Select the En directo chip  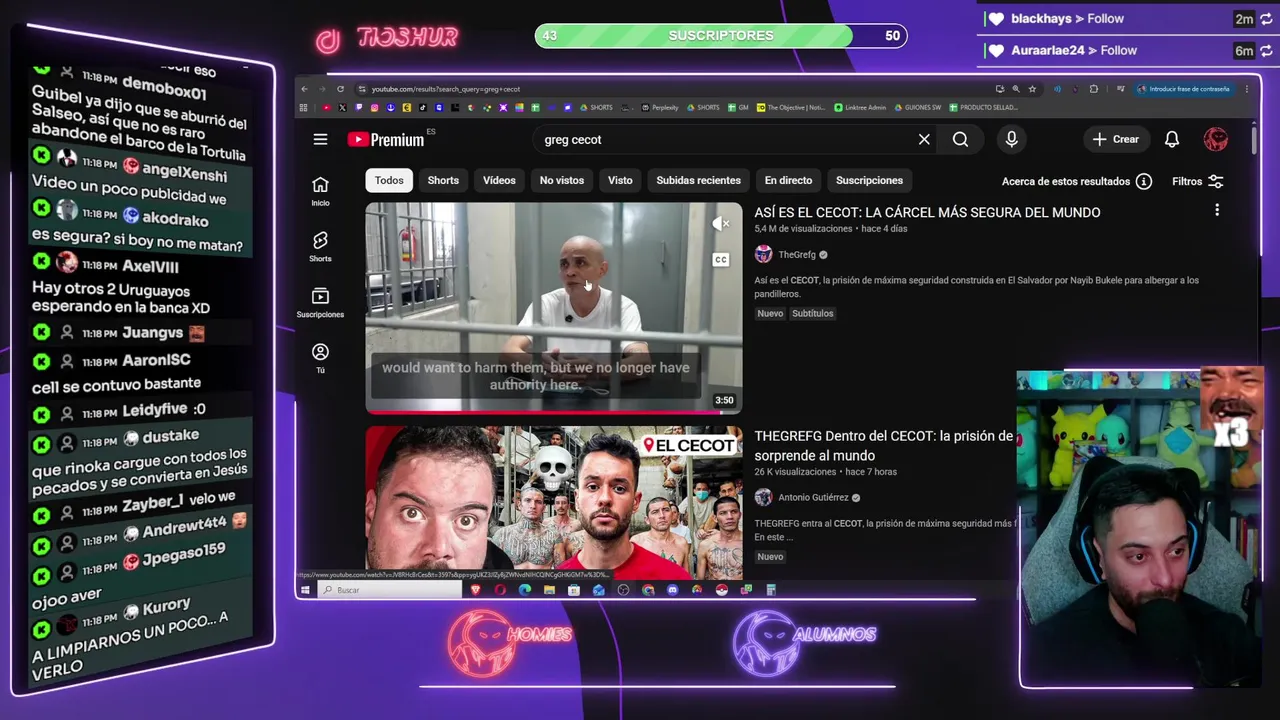788,180
